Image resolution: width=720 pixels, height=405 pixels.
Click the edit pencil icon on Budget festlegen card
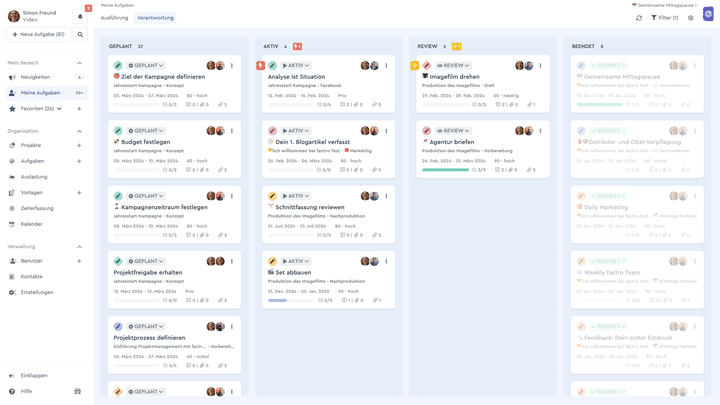(x=118, y=131)
